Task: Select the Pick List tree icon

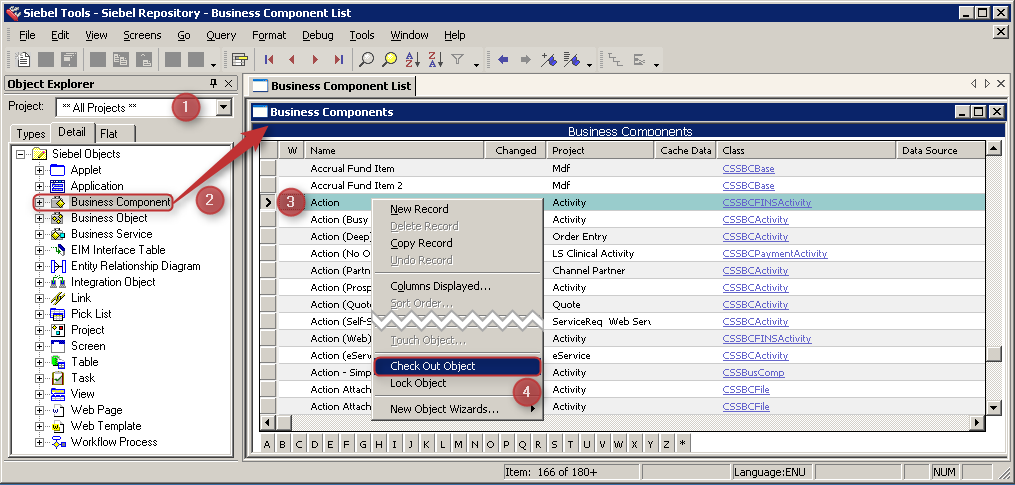Action: [58, 314]
